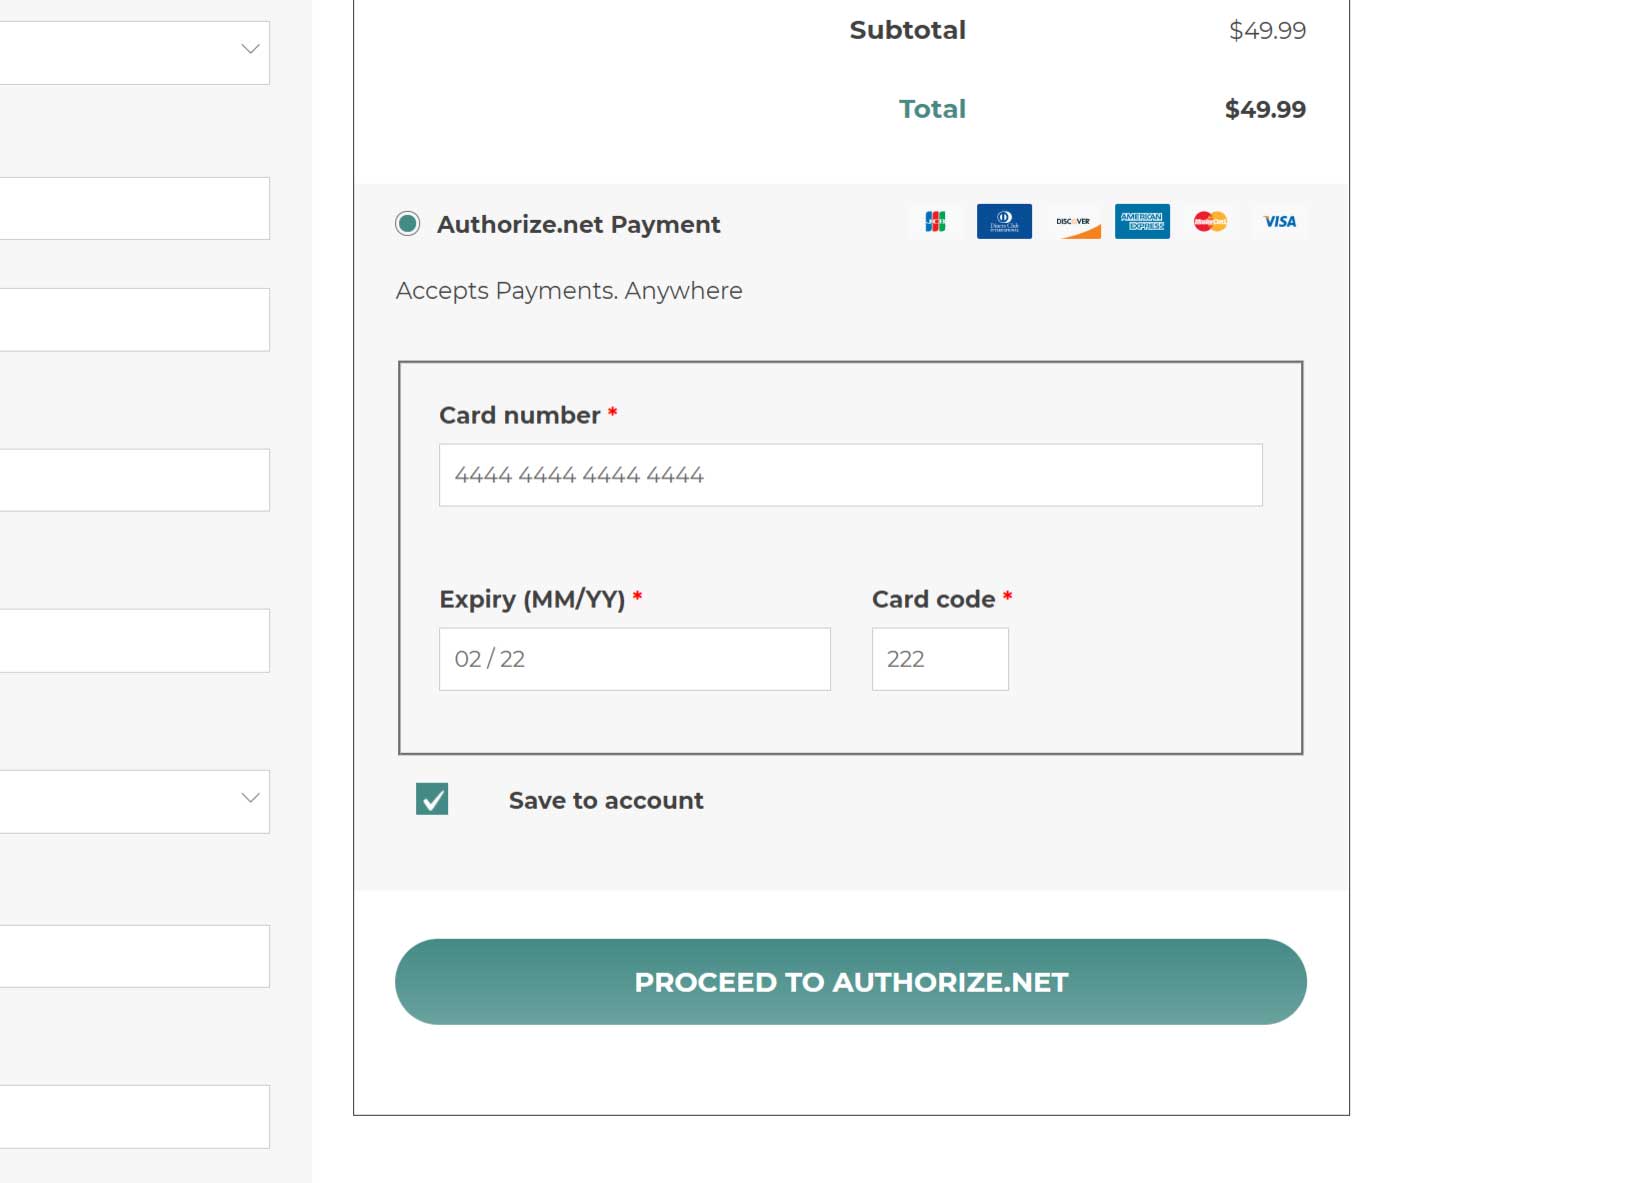Click the Card number field label
1638x1183 pixels.
(520, 415)
